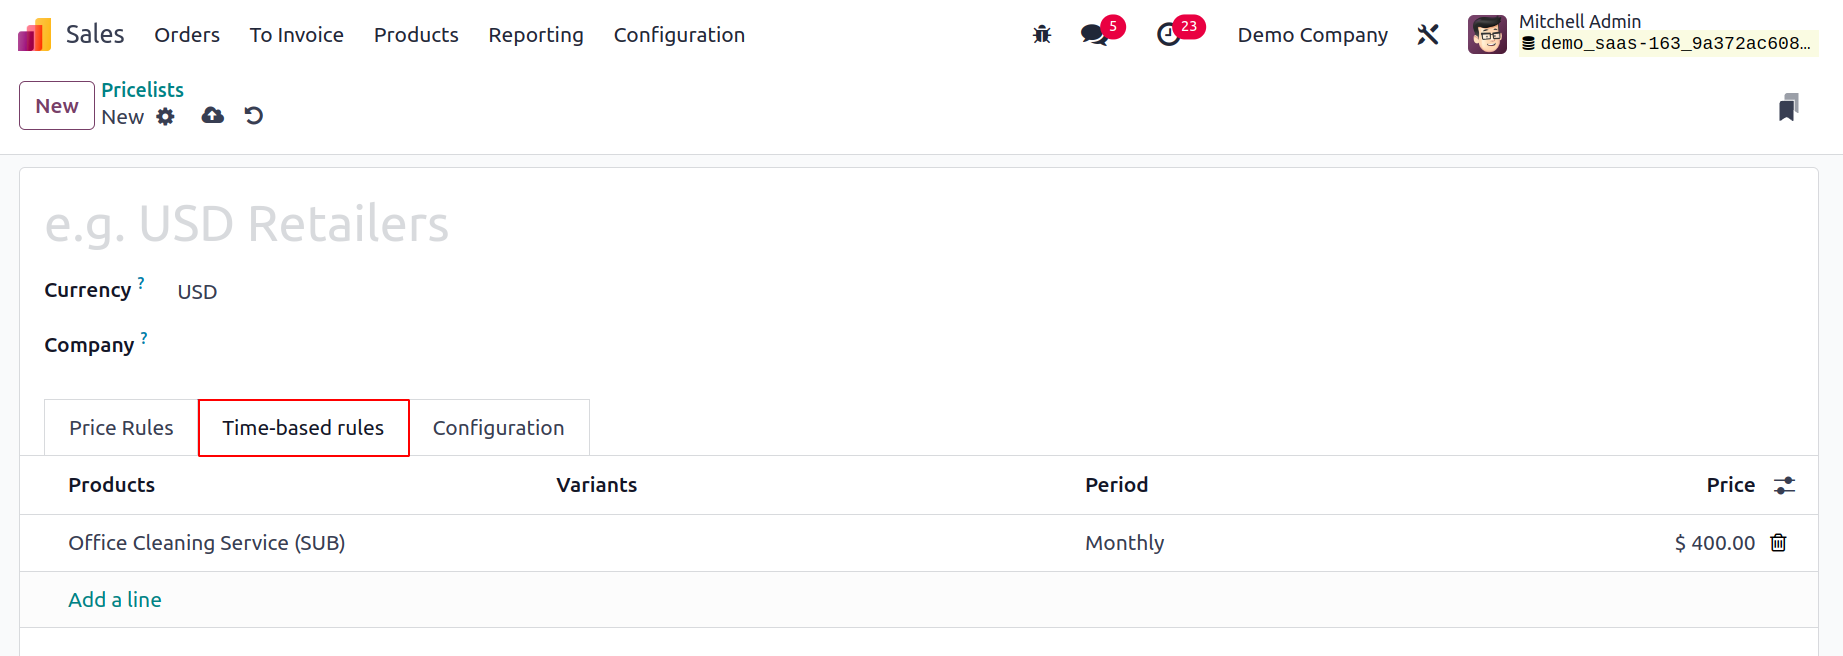Go back via the Pricelists breadcrumb
The width and height of the screenshot is (1843, 656).
[142, 90]
